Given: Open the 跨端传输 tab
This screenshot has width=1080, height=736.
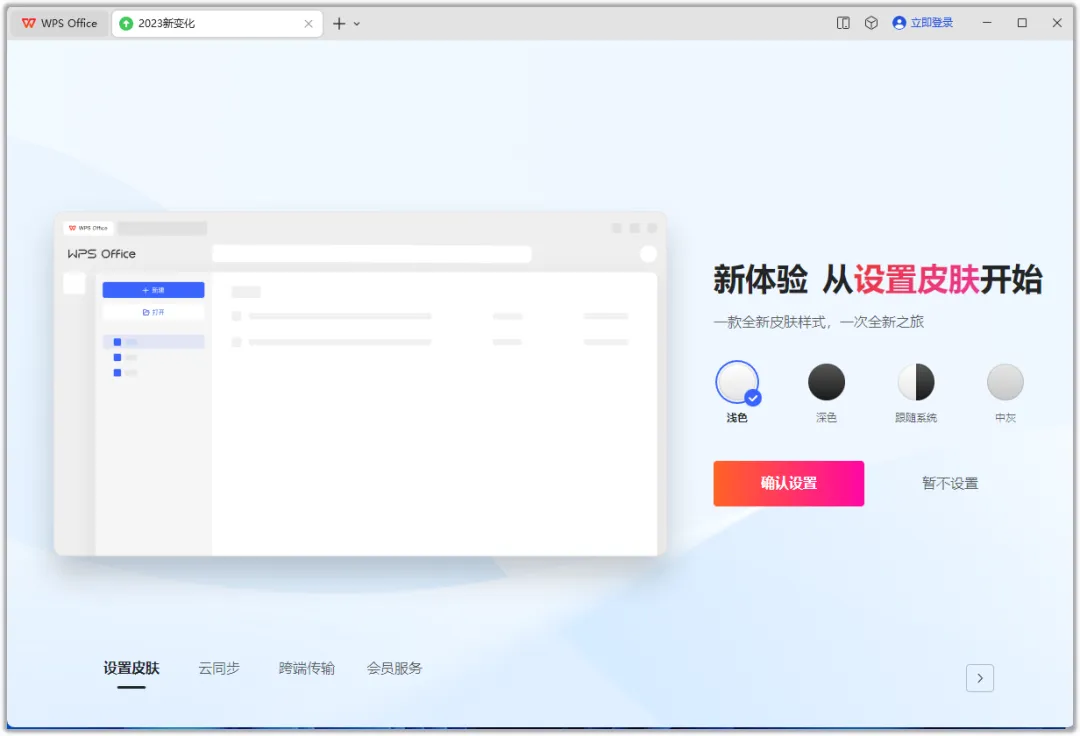Looking at the screenshot, I should point(307,669).
